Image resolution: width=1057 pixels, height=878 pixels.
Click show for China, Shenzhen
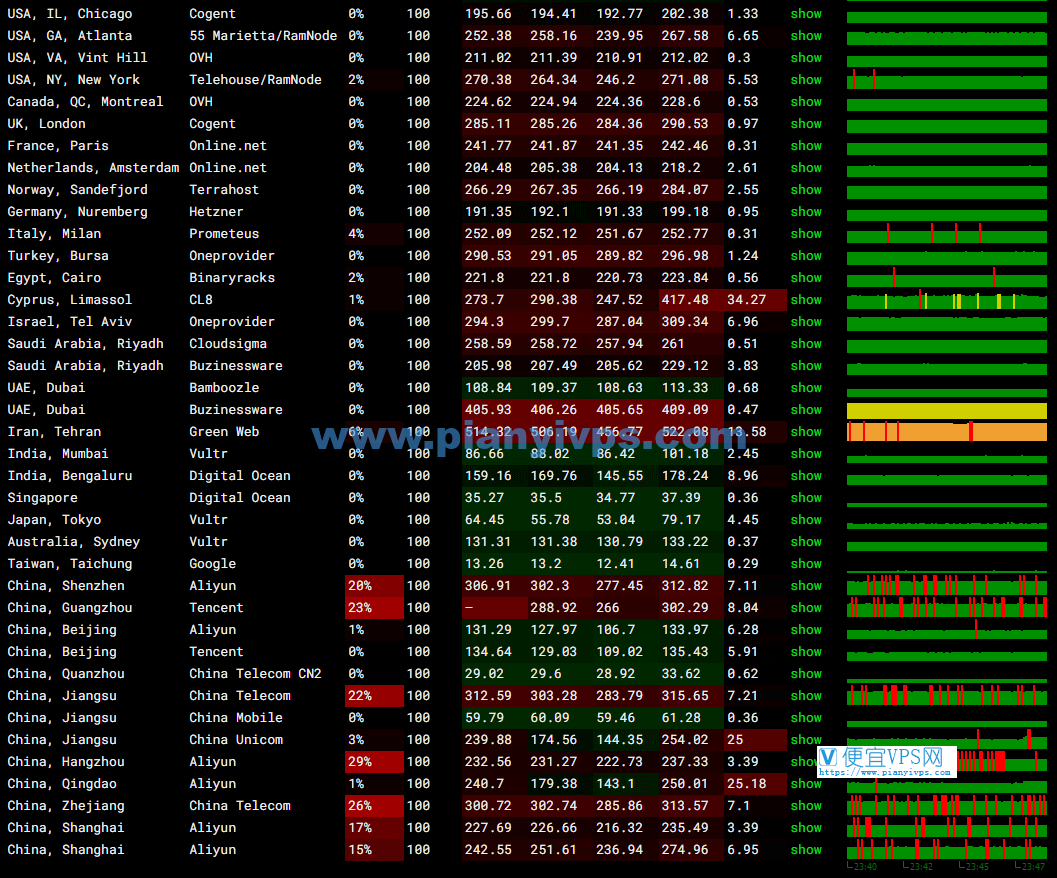tap(806, 587)
